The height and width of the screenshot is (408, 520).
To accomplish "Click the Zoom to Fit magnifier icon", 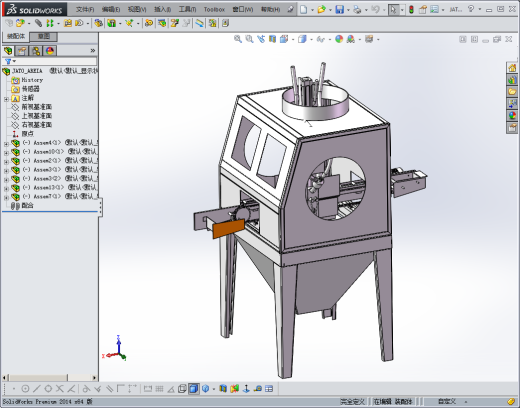I will pos(238,39).
